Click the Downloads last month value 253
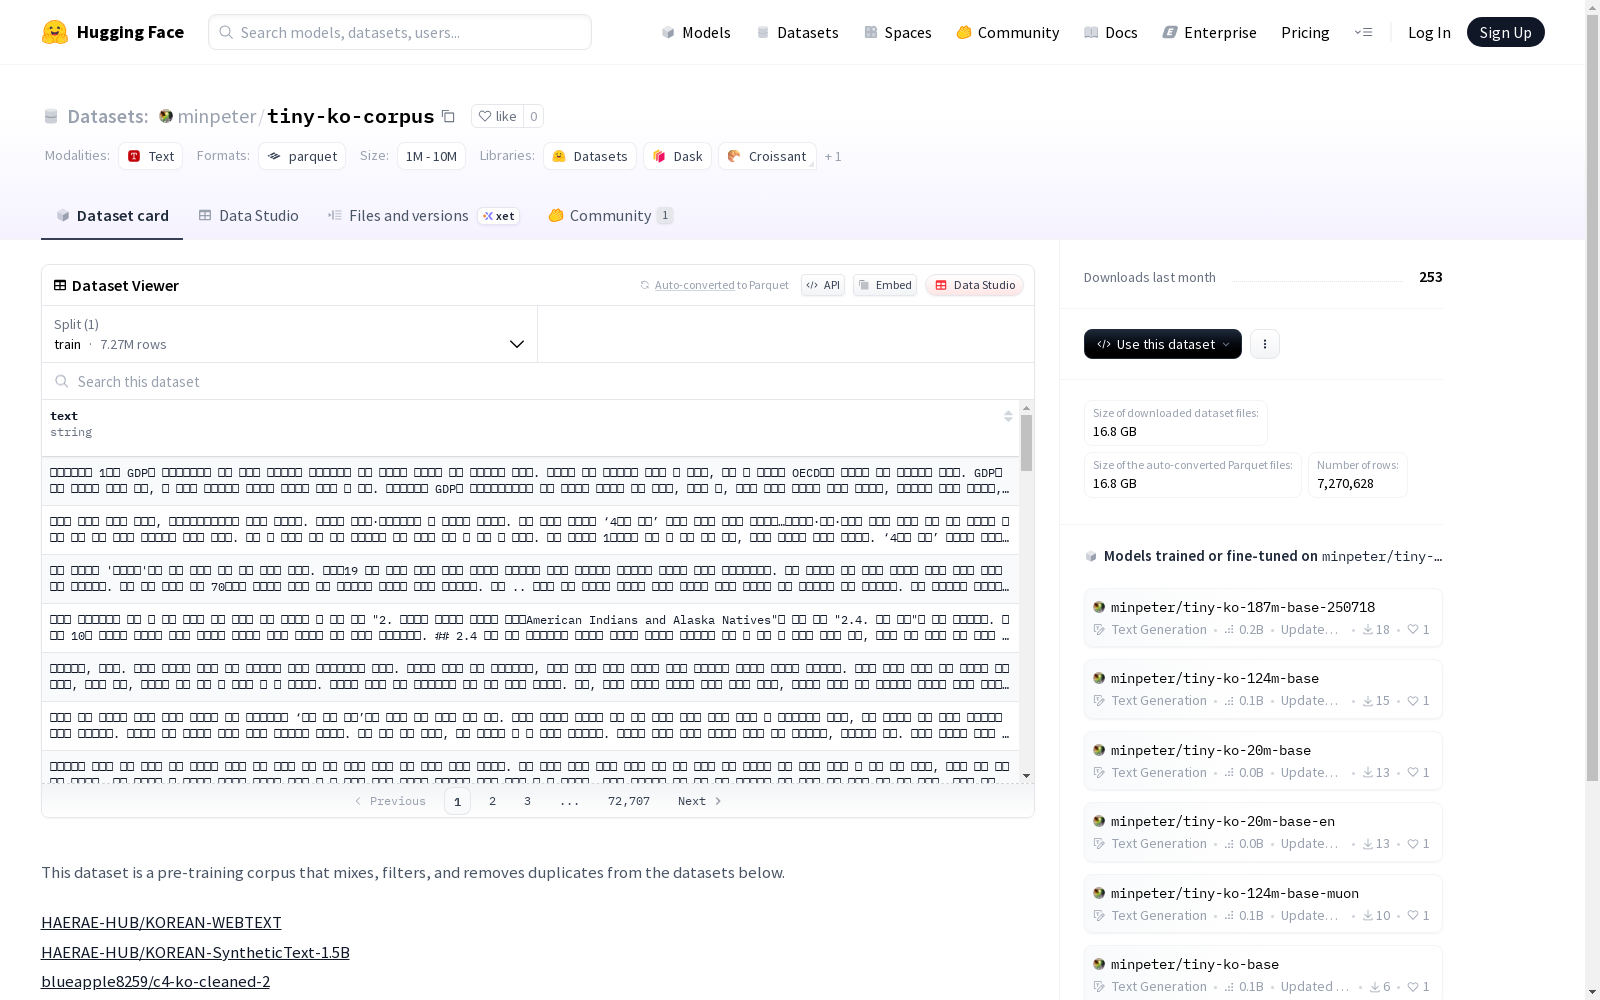The width and height of the screenshot is (1600, 1000). click(x=1431, y=277)
